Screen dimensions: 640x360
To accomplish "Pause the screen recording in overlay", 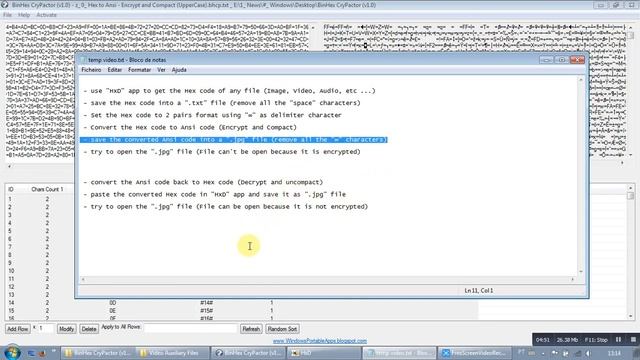I will (618, 340).
